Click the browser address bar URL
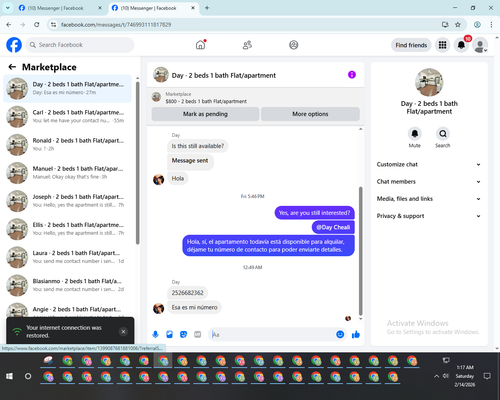Image resolution: width=500 pixels, height=400 pixels. tap(116, 25)
